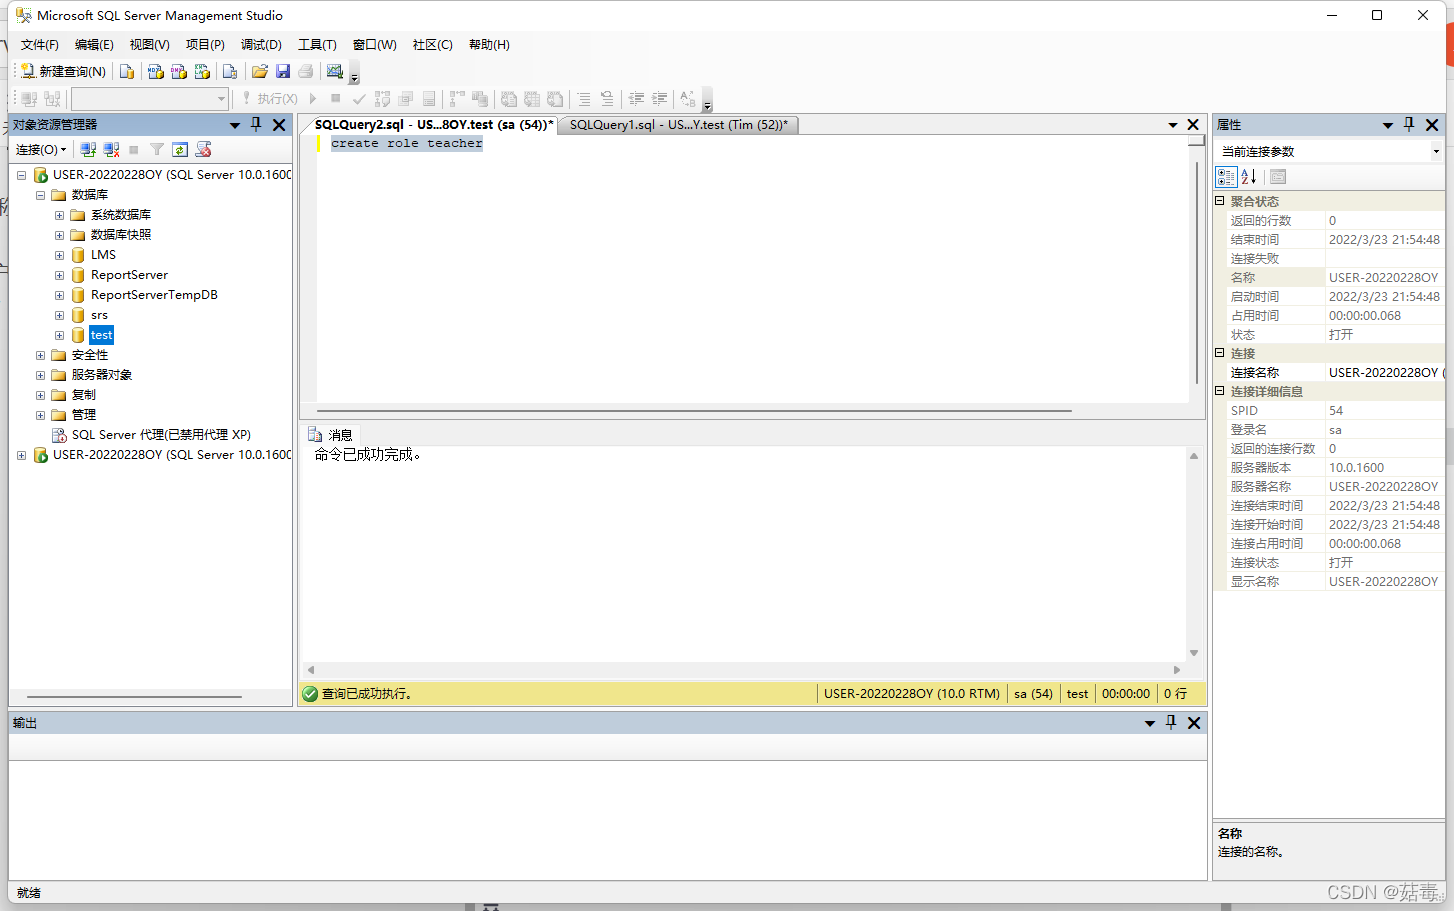Expand the second USER-20220228OY server node
This screenshot has height=911, width=1454.
click(x=21, y=455)
